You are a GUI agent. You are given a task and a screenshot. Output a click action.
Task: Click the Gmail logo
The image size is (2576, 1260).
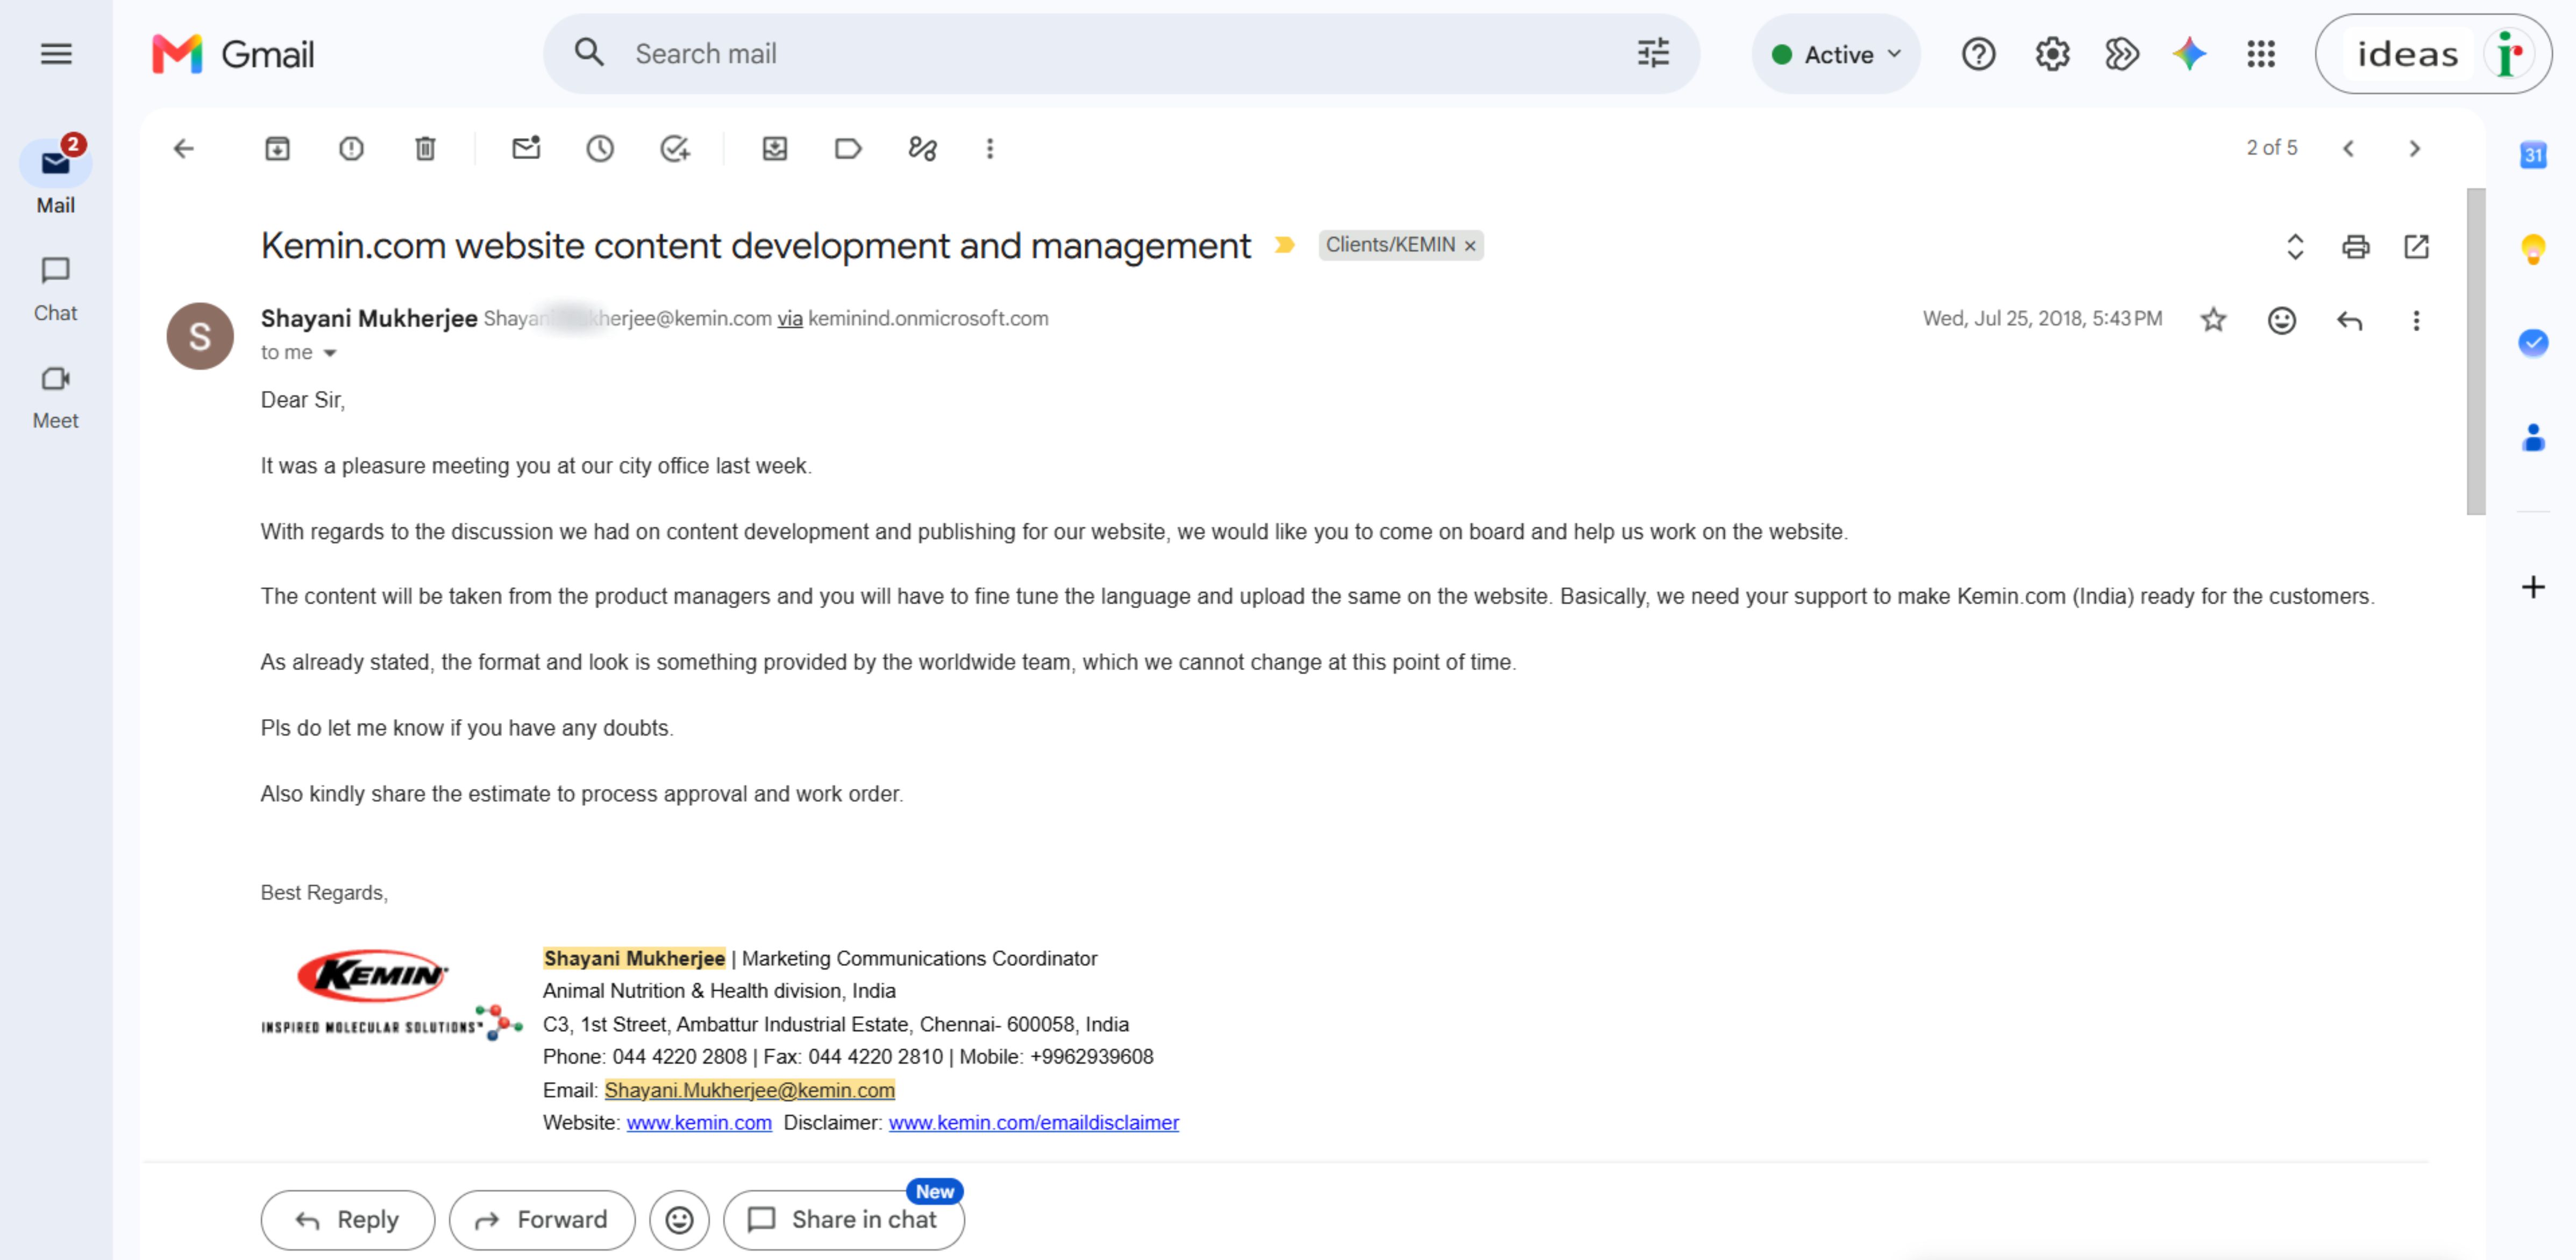point(232,54)
